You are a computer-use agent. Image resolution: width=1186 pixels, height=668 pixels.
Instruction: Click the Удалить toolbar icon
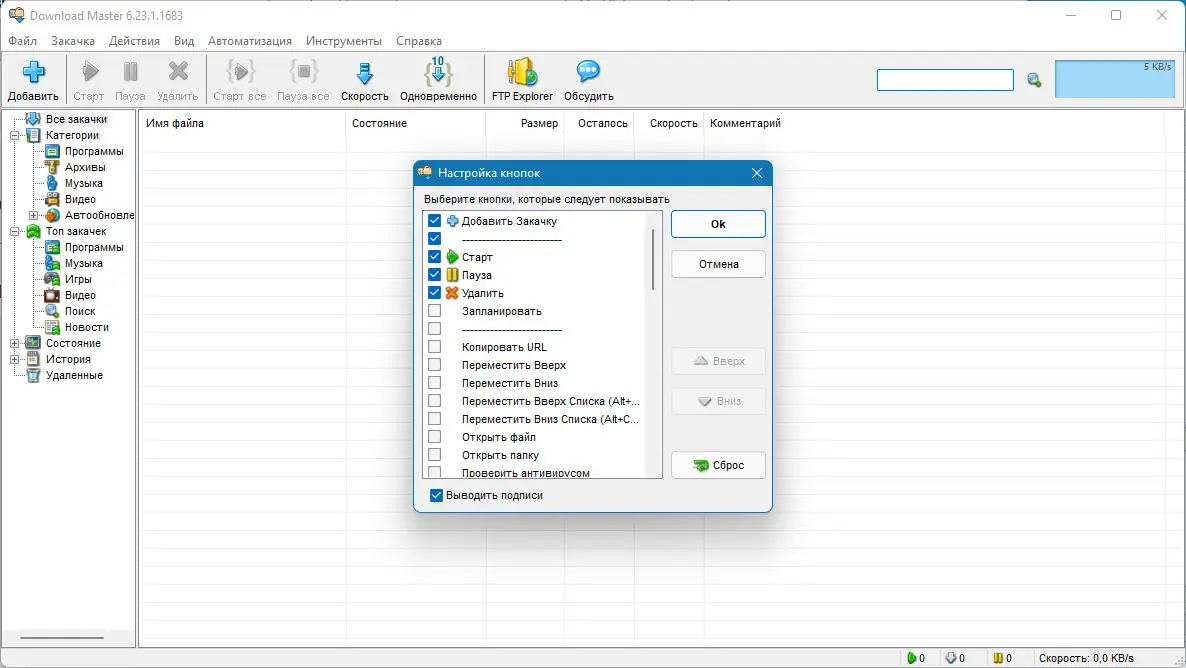click(178, 79)
